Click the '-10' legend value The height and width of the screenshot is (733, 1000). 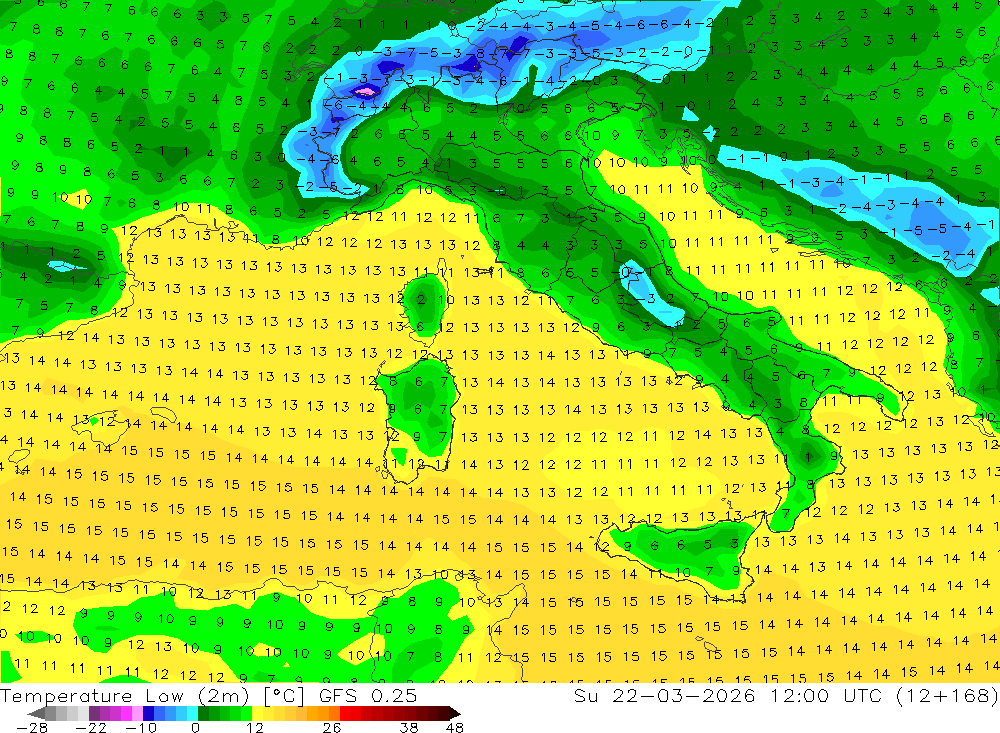click(x=140, y=727)
